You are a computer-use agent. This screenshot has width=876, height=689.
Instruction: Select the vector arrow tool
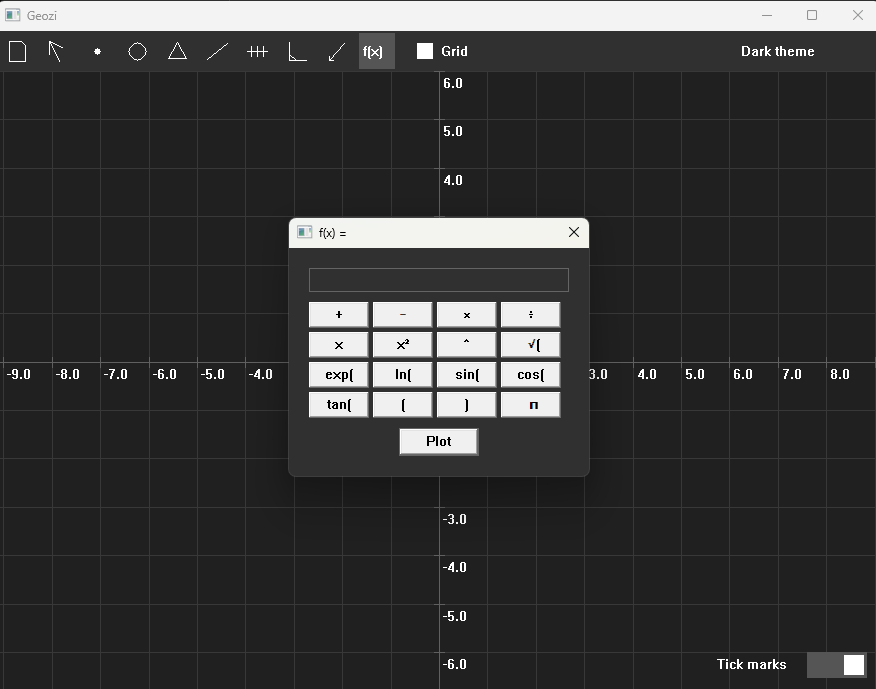(336, 52)
